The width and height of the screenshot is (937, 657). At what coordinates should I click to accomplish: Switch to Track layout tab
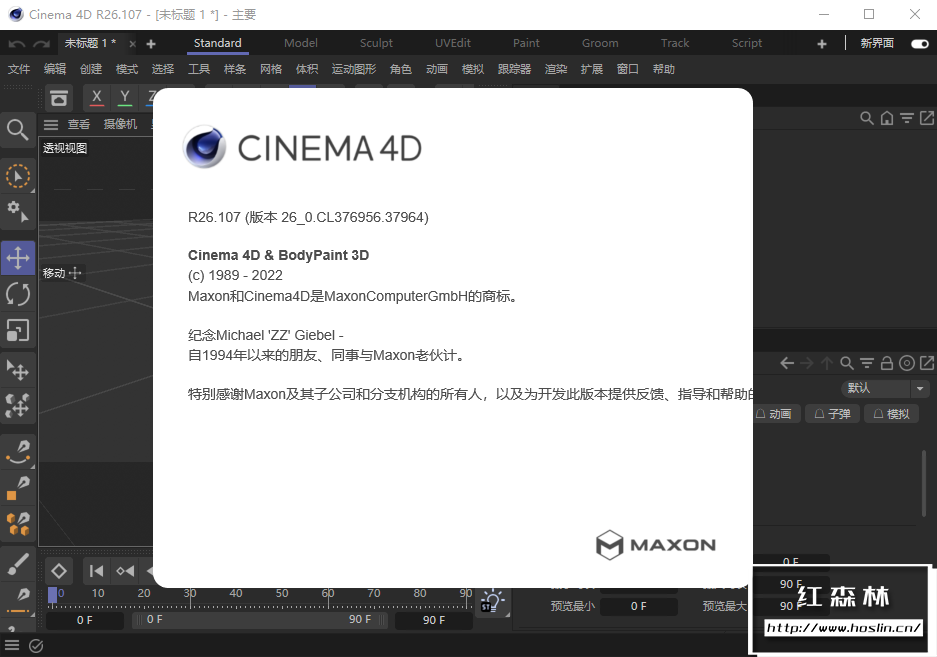click(675, 43)
